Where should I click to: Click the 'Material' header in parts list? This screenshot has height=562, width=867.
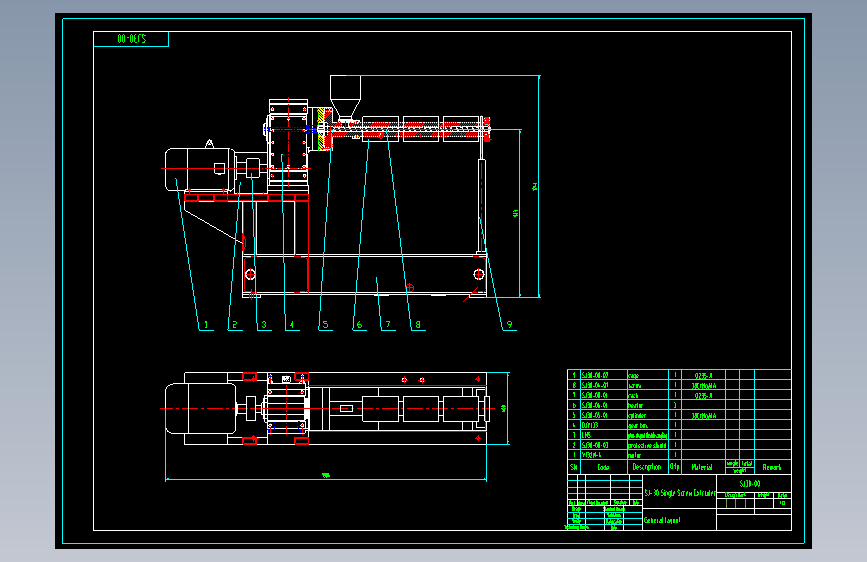(x=702, y=467)
